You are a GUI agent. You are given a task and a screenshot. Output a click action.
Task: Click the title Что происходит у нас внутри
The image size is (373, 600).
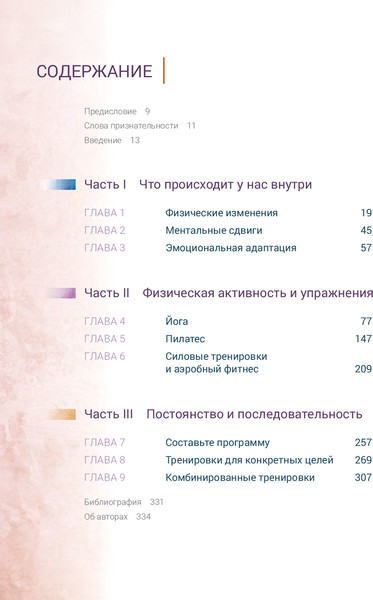[225, 184]
